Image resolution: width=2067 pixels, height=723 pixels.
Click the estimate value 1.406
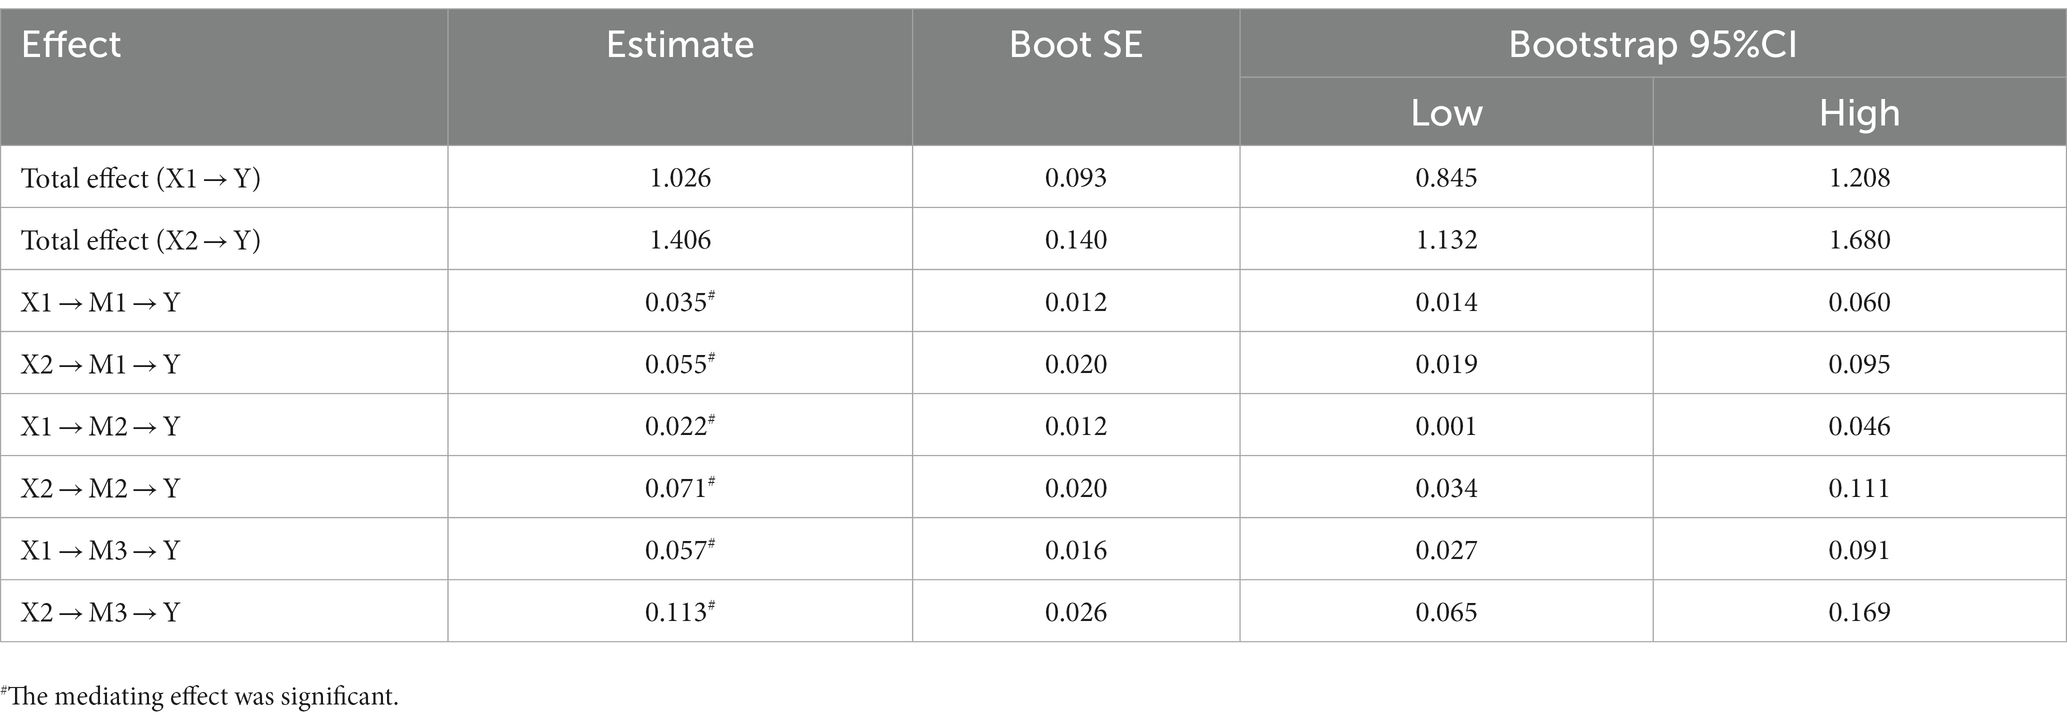[x=680, y=240]
